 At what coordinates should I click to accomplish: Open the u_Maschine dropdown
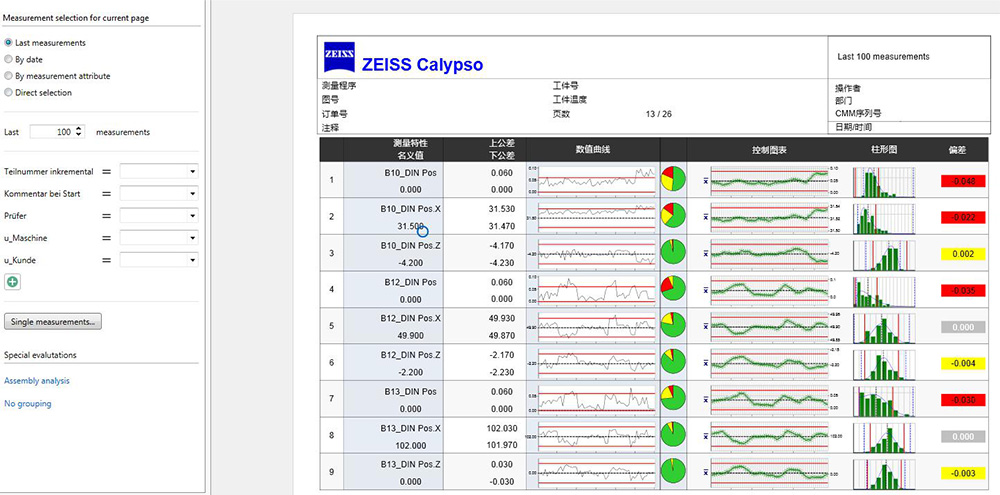[x=159, y=238]
